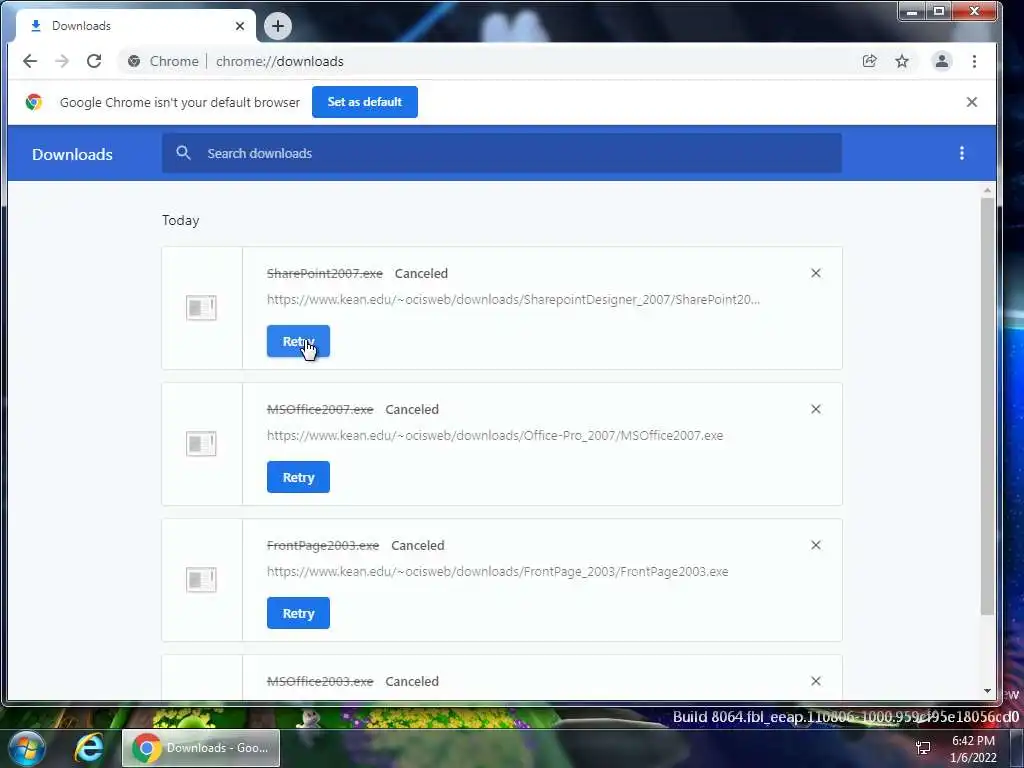Open a new tab with the plus button

coord(278,26)
